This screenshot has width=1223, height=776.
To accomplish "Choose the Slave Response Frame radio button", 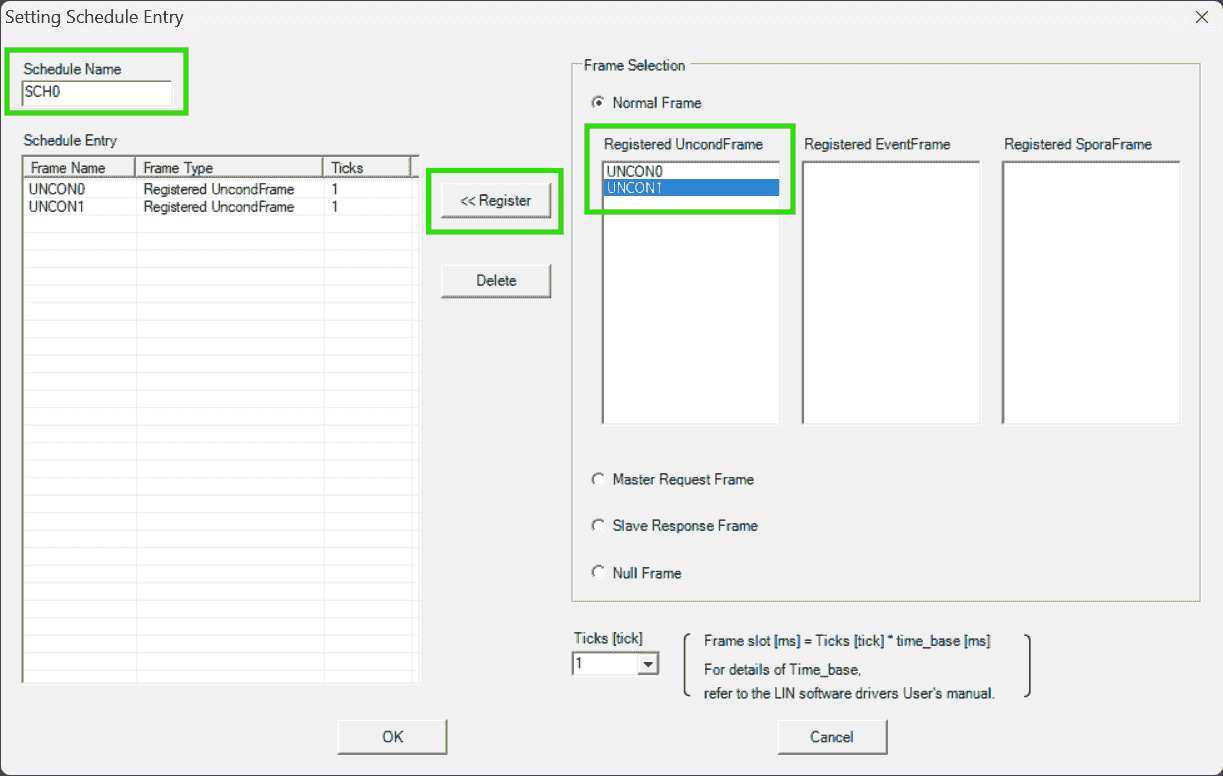I will (598, 526).
